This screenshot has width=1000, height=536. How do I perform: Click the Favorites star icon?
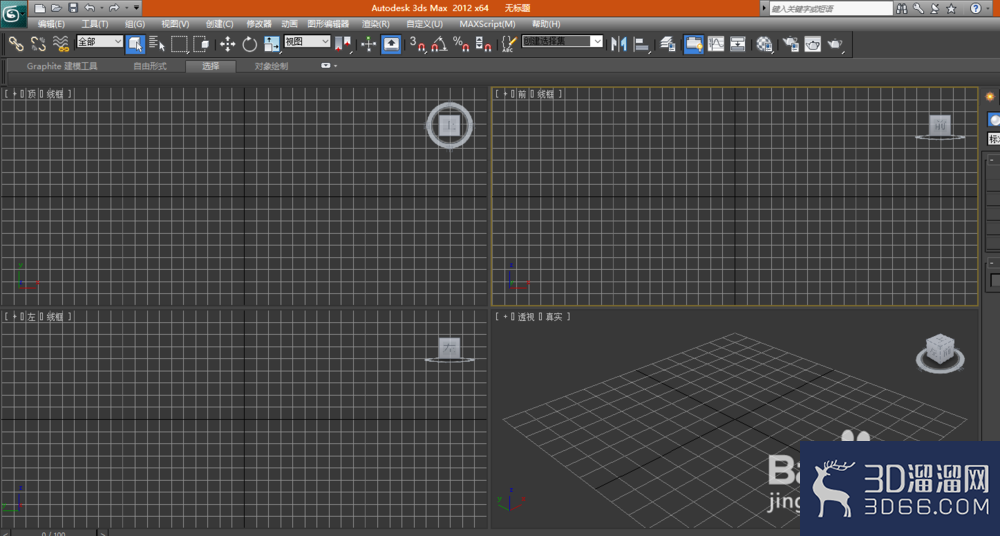[x=952, y=8]
